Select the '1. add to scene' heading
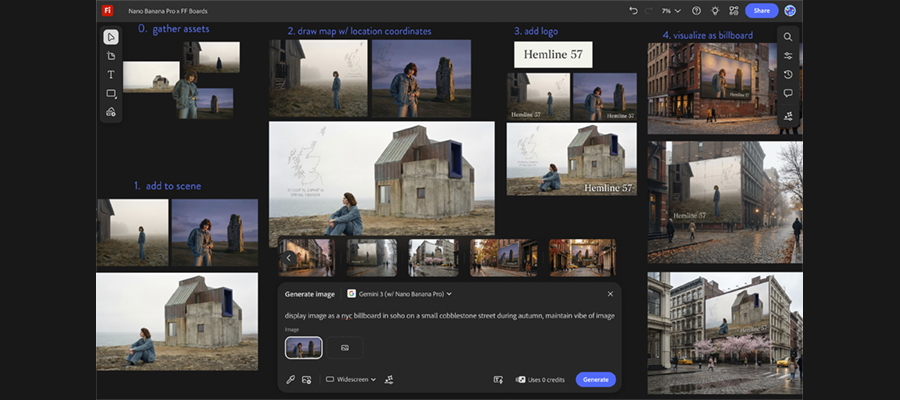Screen dimensions: 900x400 pyautogui.click(x=167, y=186)
